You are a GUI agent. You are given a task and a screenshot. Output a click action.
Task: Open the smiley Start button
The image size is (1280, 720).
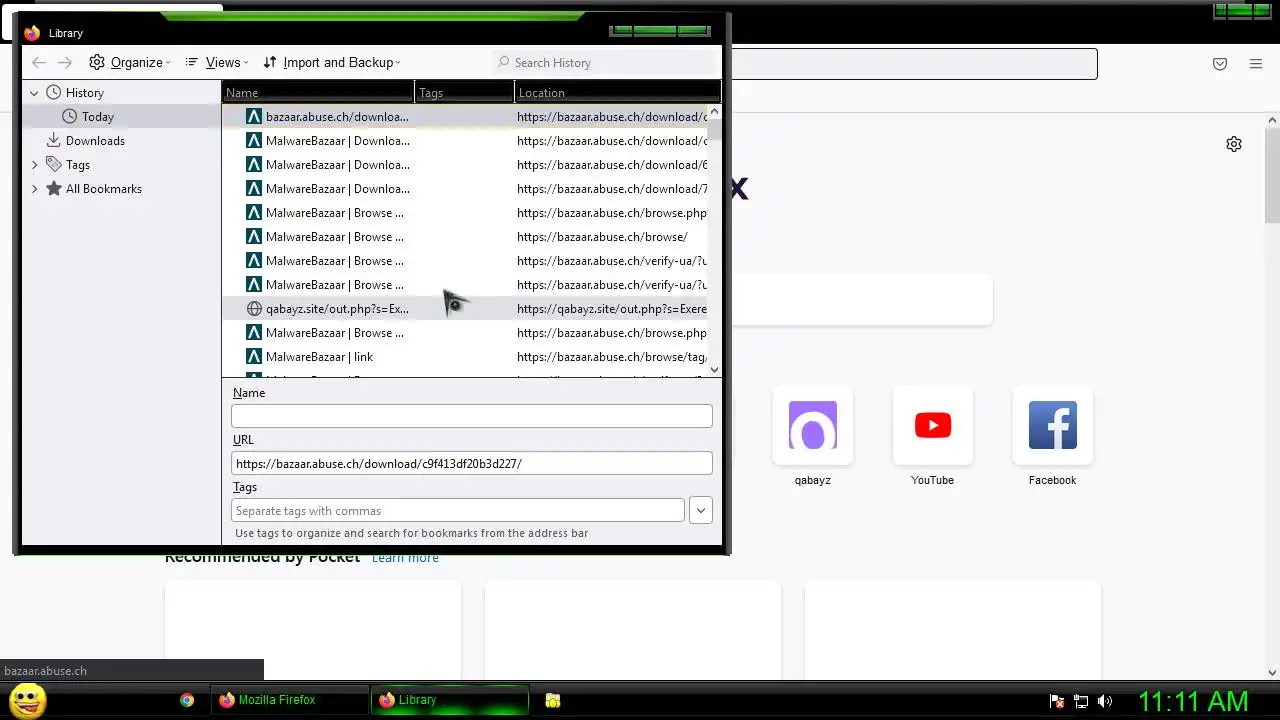tap(27, 700)
